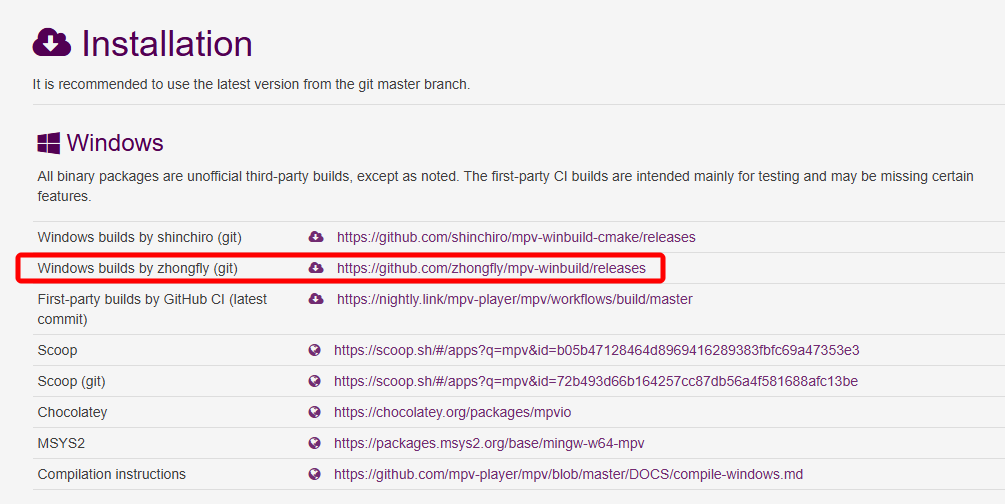Click the 'Scoop' row label

click(x=58, y=350)
